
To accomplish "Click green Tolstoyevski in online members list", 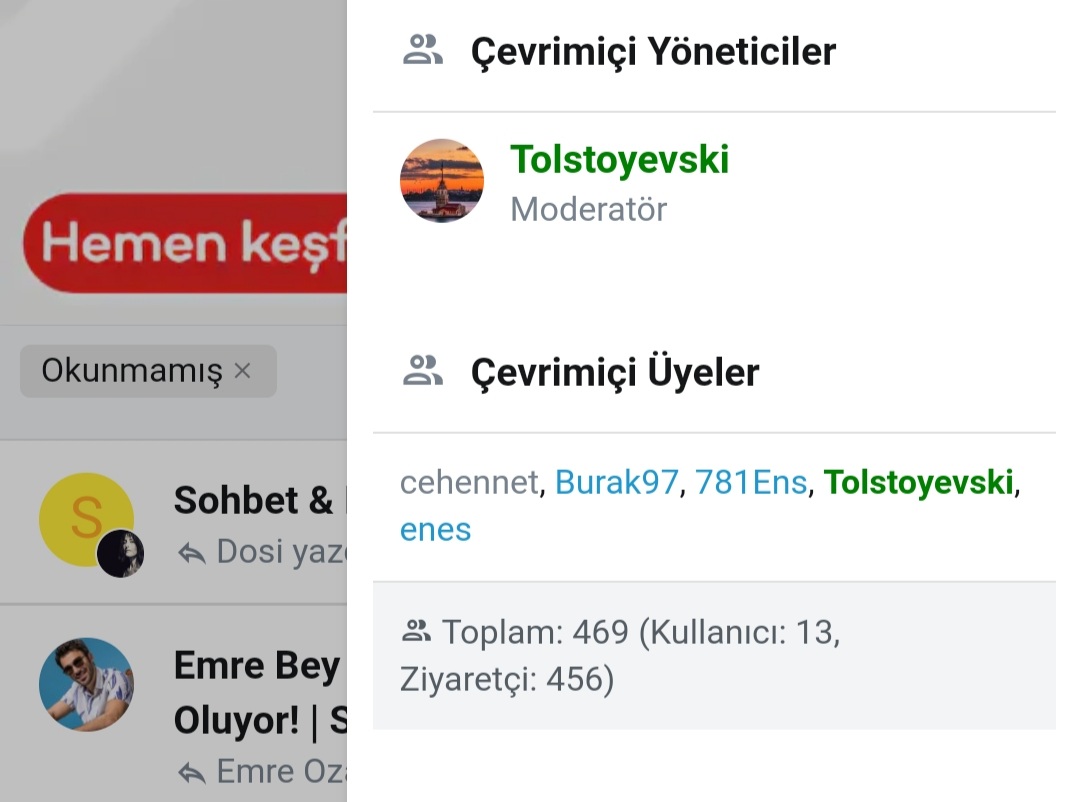I will [918, 483].
